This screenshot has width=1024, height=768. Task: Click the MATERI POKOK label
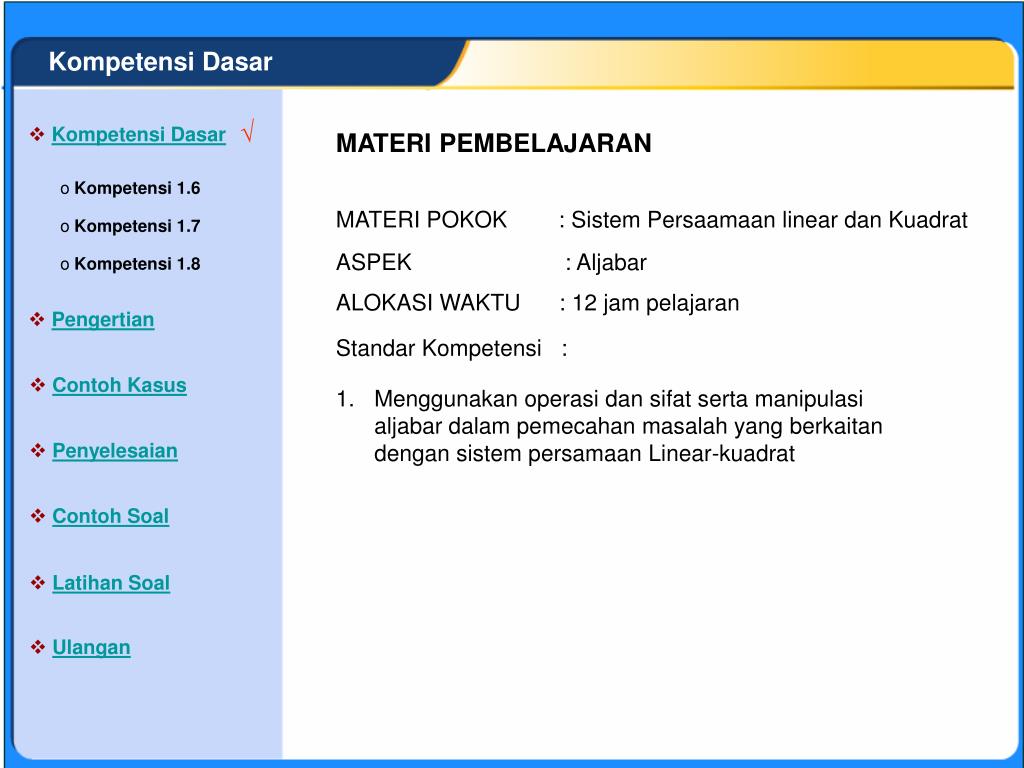pyautogui.click(x=421, y=219)
